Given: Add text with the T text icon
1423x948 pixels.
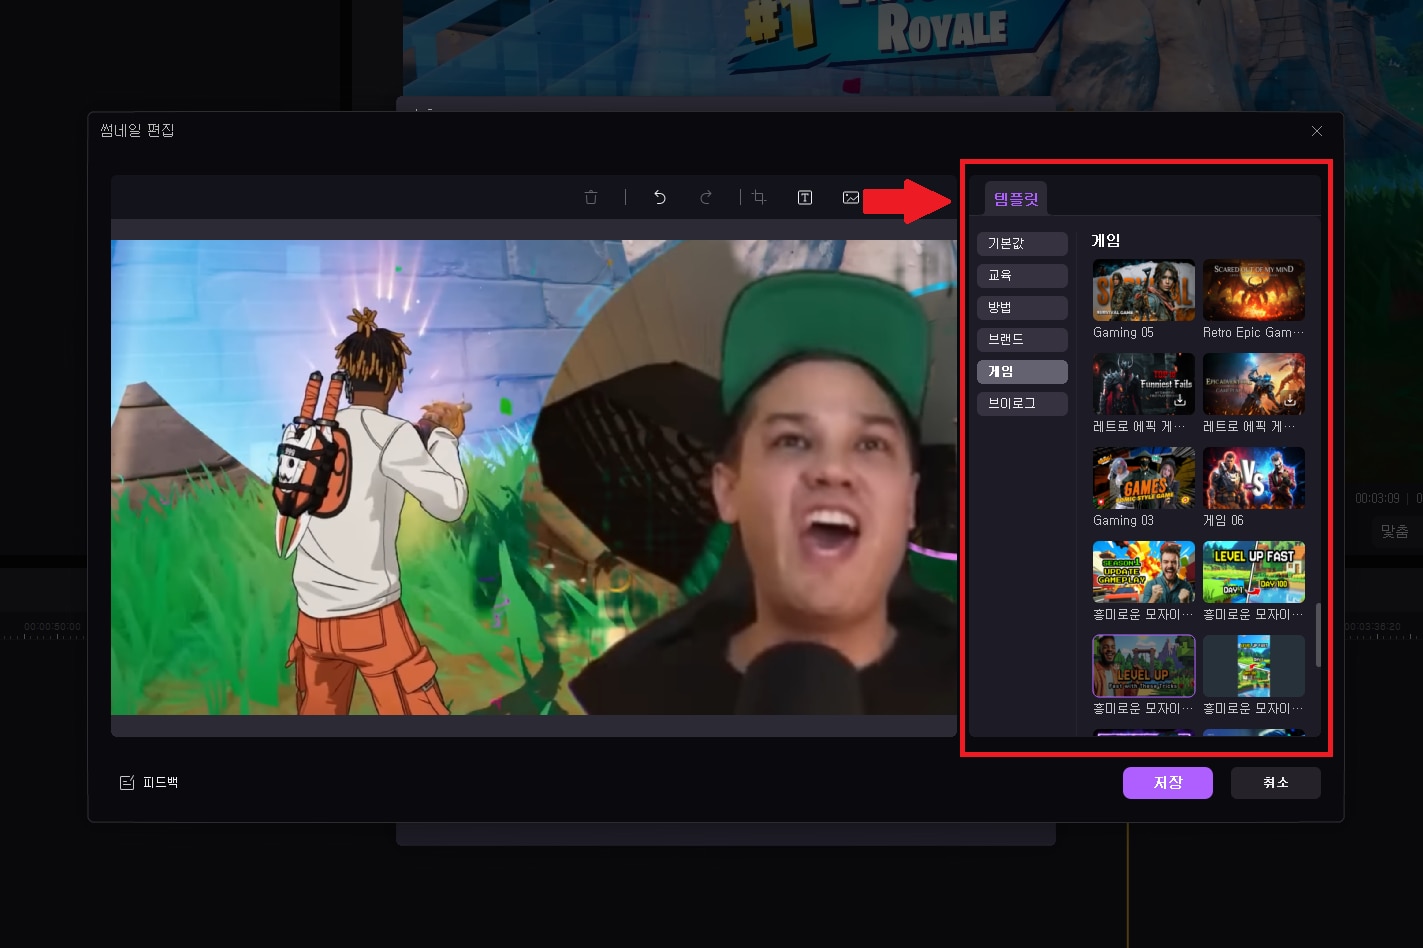Looking at the screenshot, I should [x=805, y=198].
